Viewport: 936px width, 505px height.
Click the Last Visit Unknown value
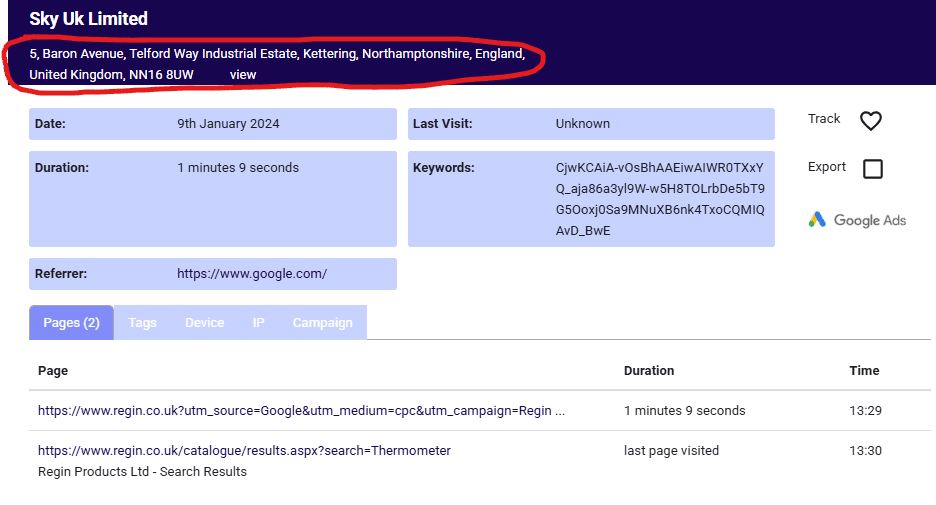tap(583, 124)
